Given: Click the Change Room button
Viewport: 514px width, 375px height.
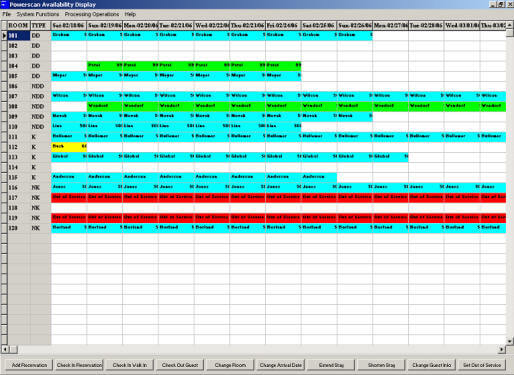Looking at the screenshot, I should [230, 365].
